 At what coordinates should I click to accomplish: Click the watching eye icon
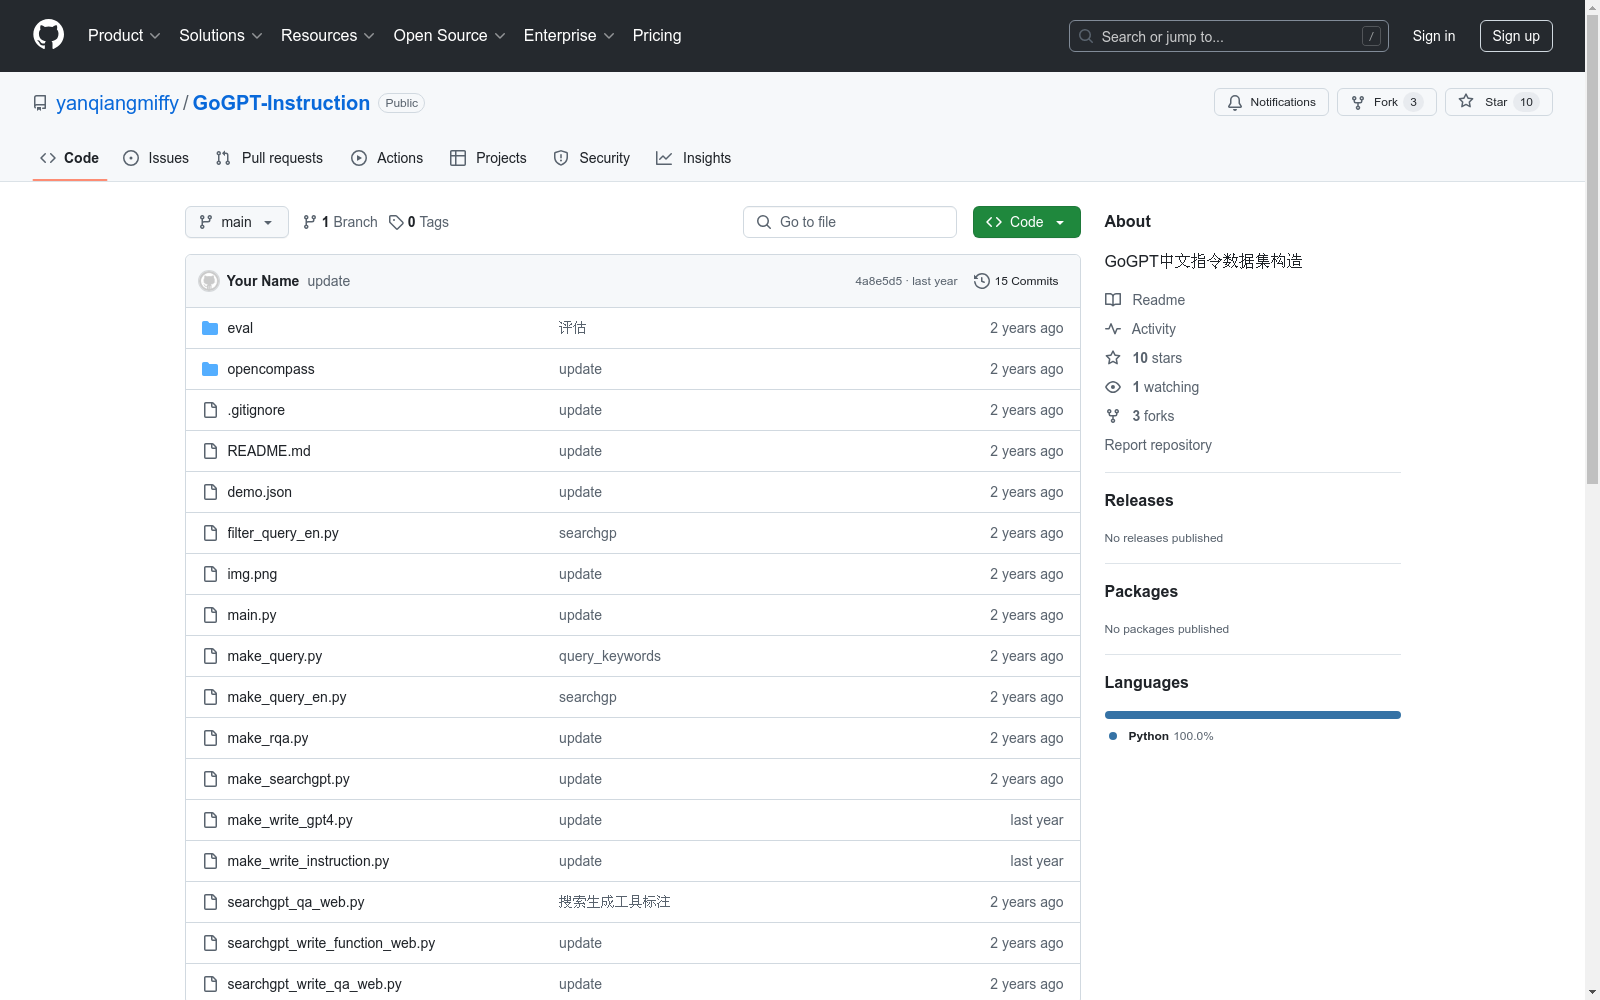(x=1113, y=387)
